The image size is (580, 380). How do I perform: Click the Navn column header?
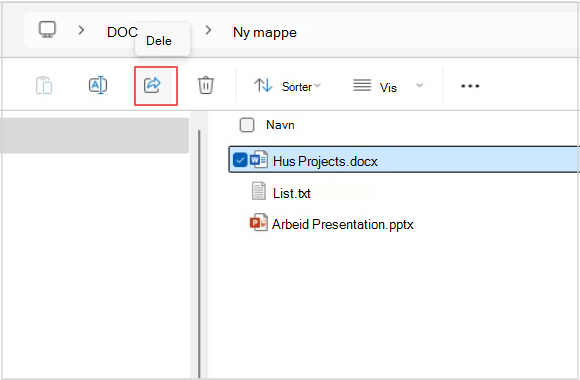click(280, 125)
